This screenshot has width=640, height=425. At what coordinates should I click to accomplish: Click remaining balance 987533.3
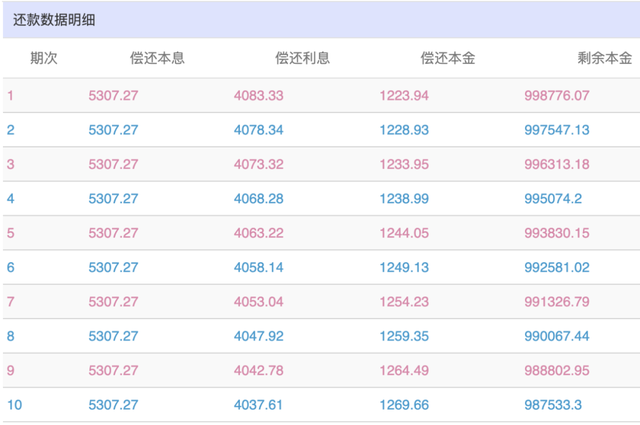(553, 405)
